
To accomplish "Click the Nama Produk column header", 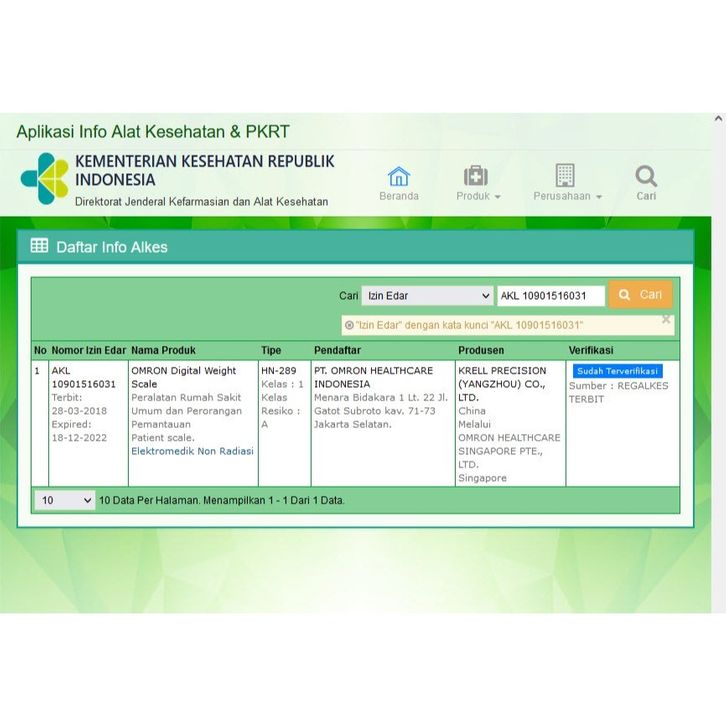I will pos(164,351).
